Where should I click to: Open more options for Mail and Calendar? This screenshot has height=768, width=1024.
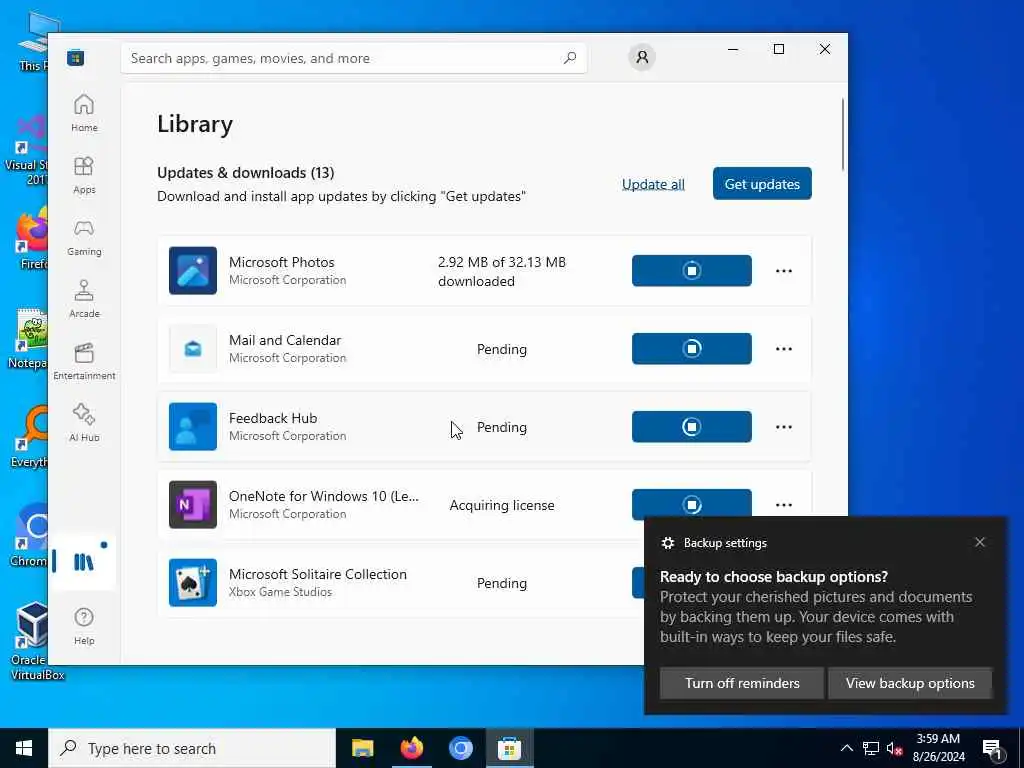tap(784, 349)
